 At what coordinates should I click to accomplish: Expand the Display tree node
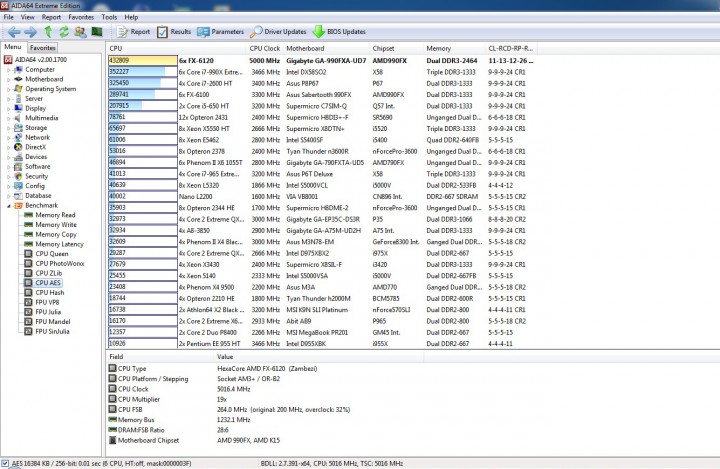pyautogui.click(x=8, y=108)
